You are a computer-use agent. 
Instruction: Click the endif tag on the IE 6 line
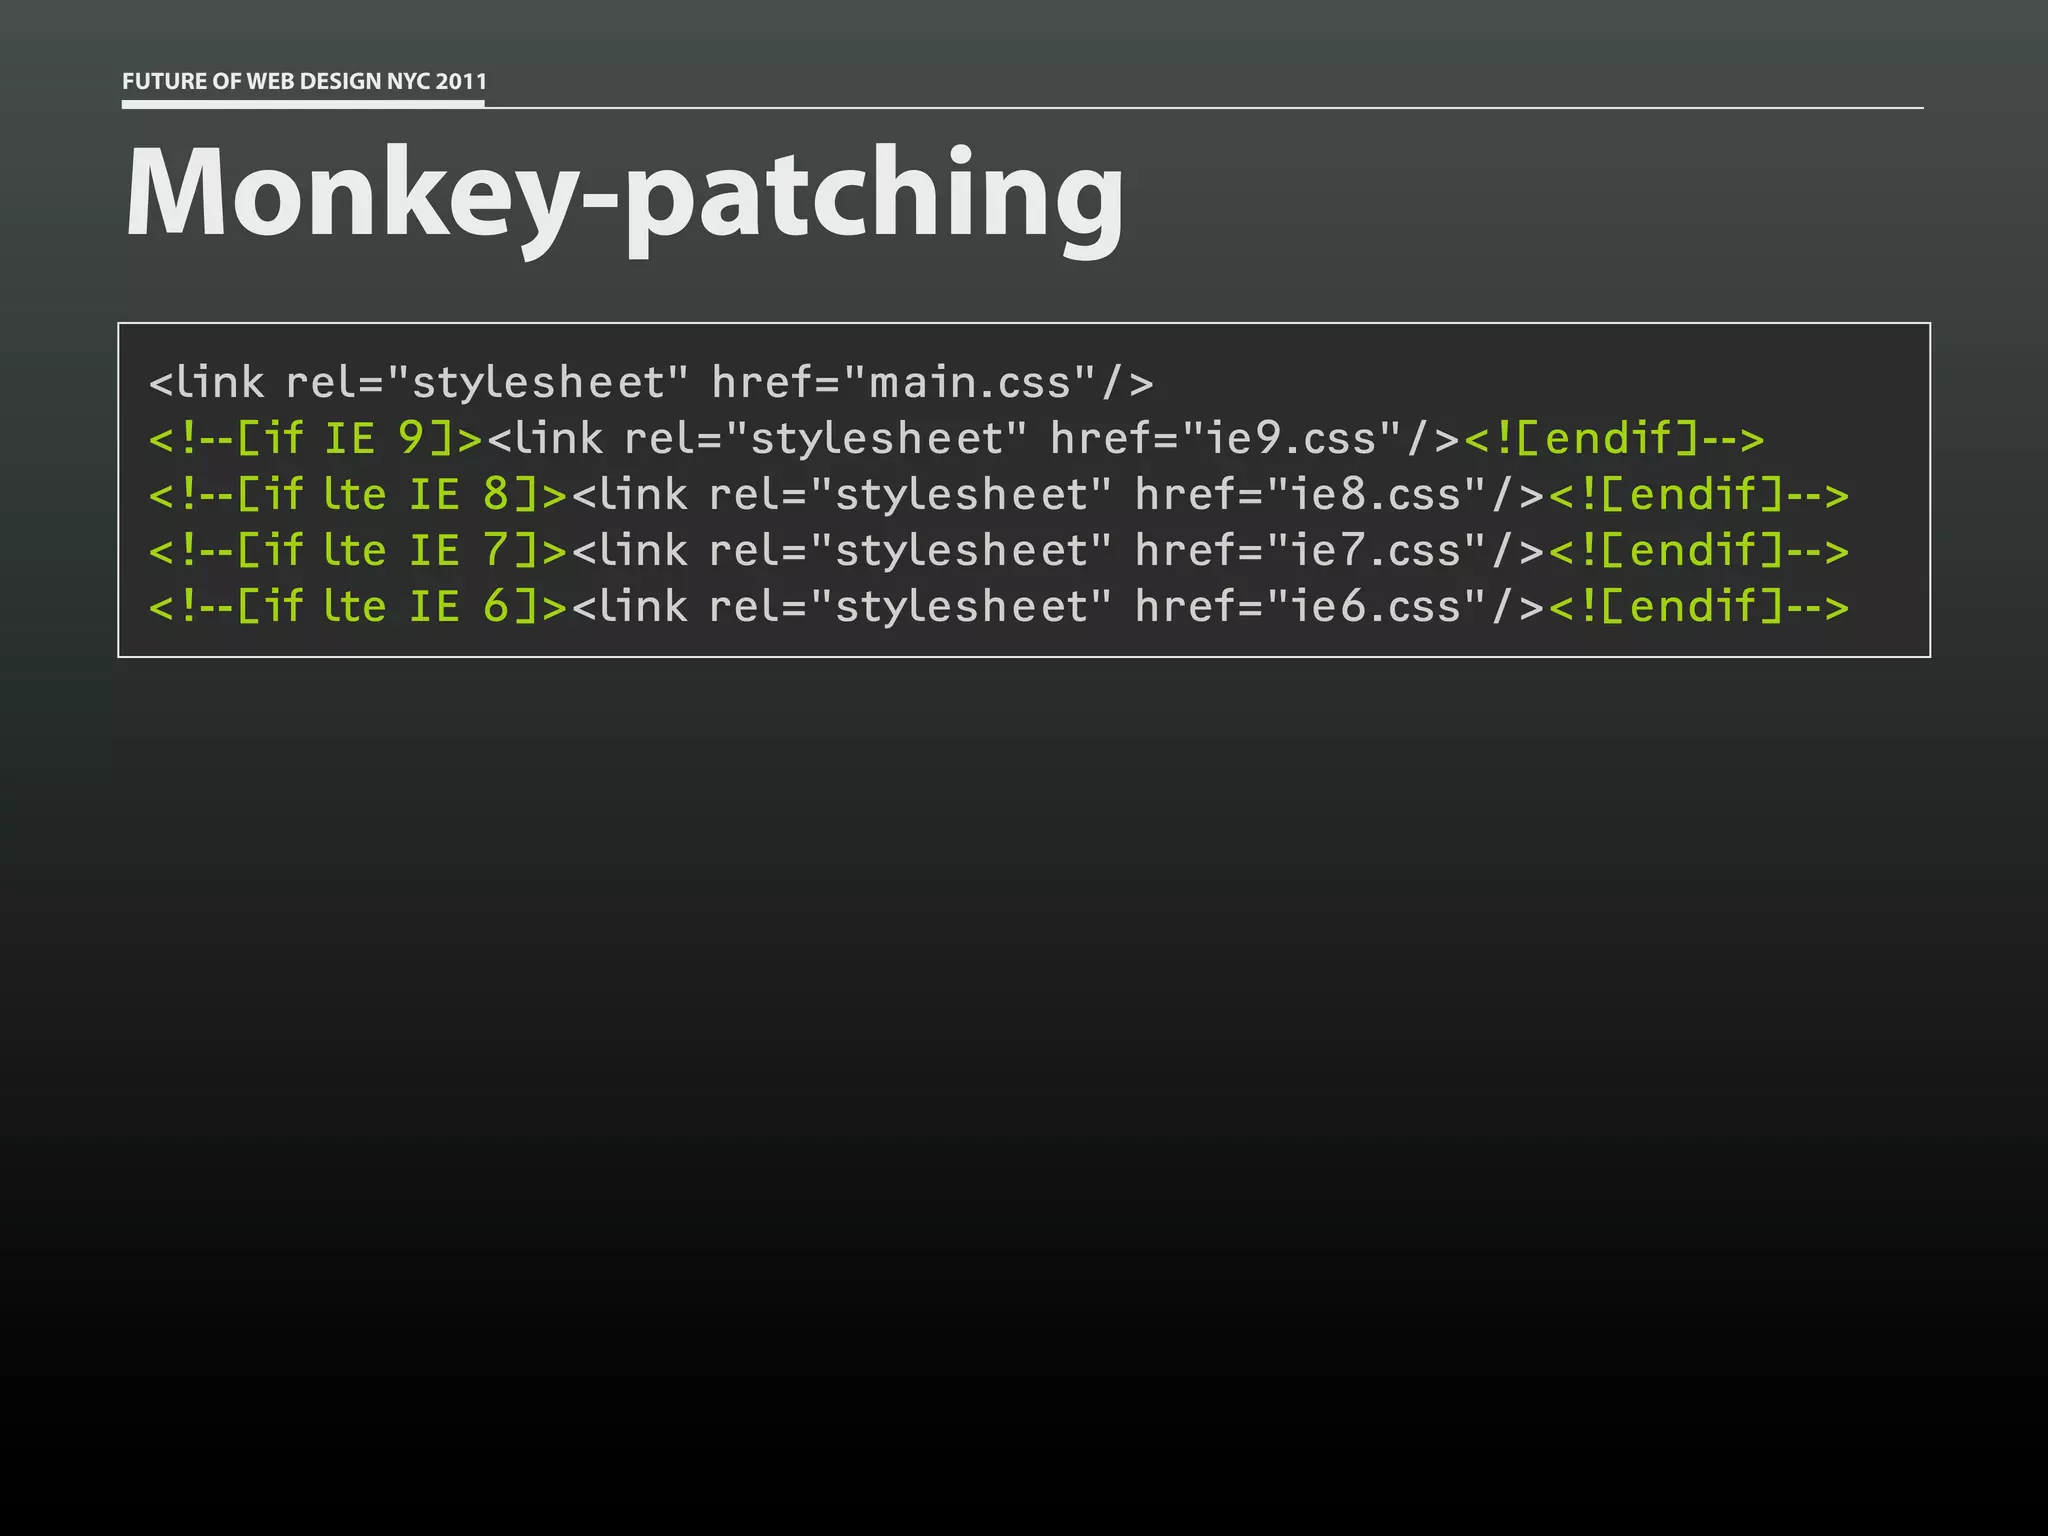tap(1698, 606)
